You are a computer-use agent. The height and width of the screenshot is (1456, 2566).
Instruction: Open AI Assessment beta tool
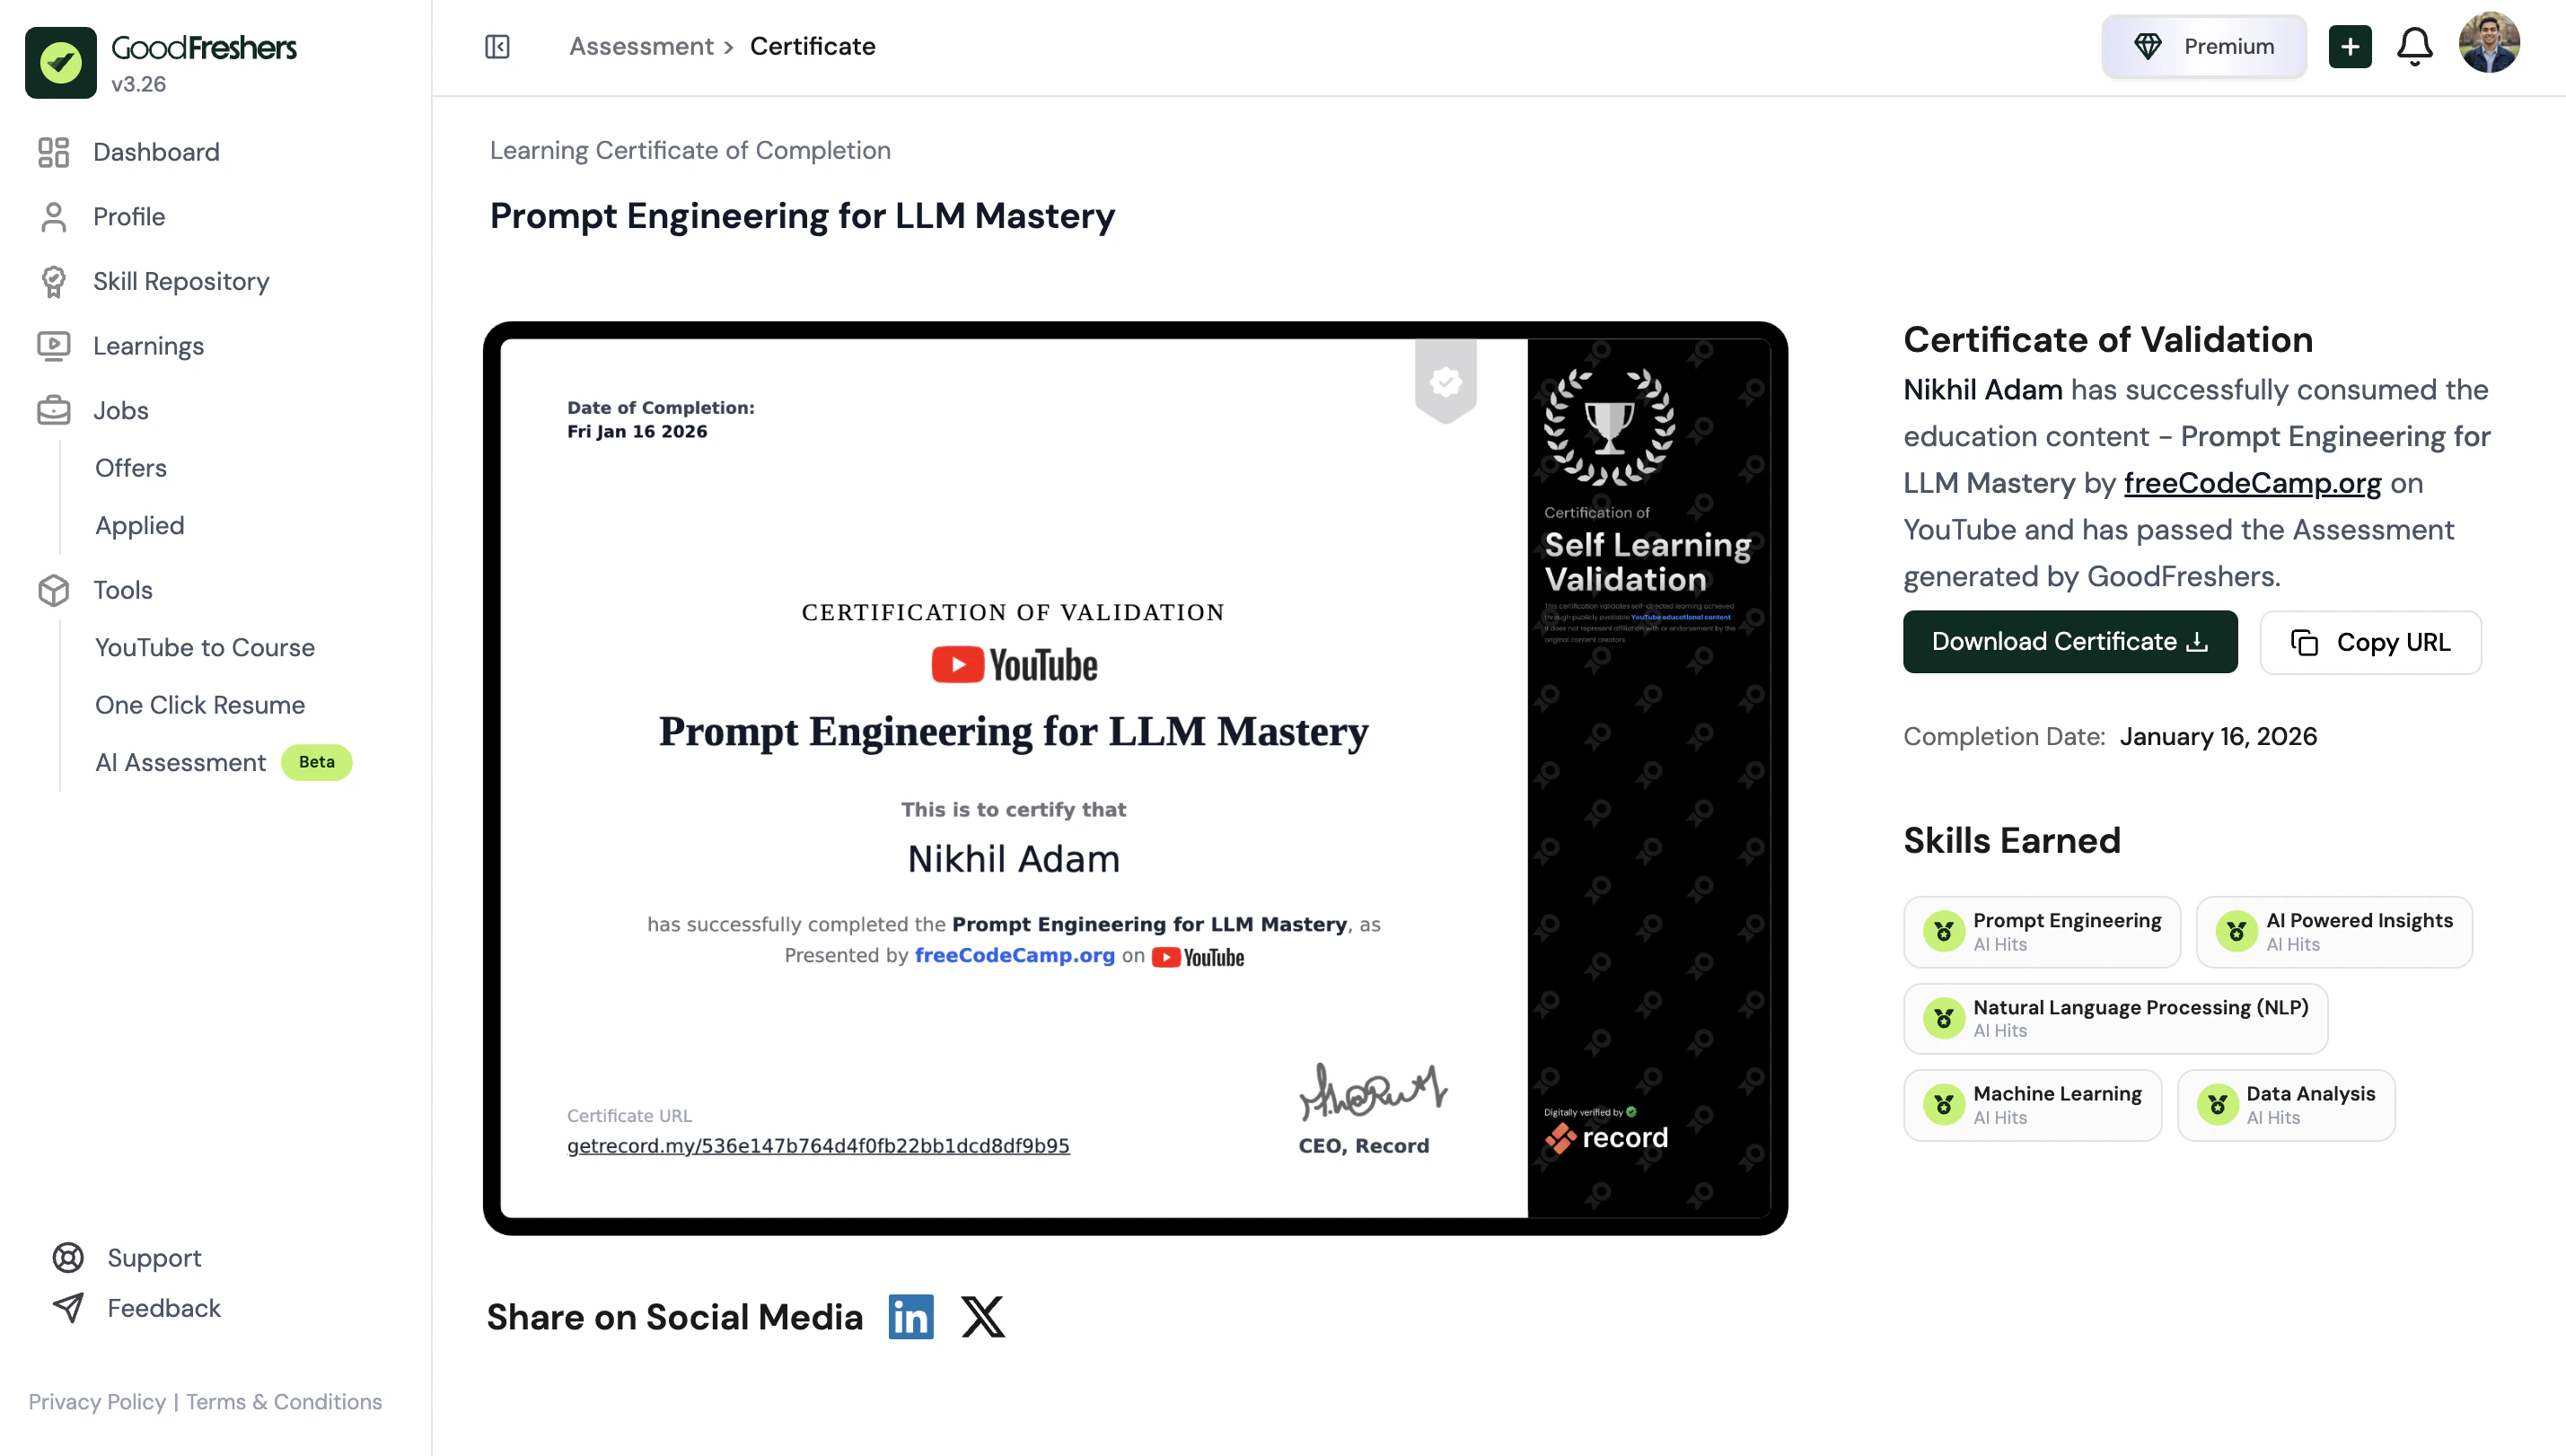click(x=181, y=763)
